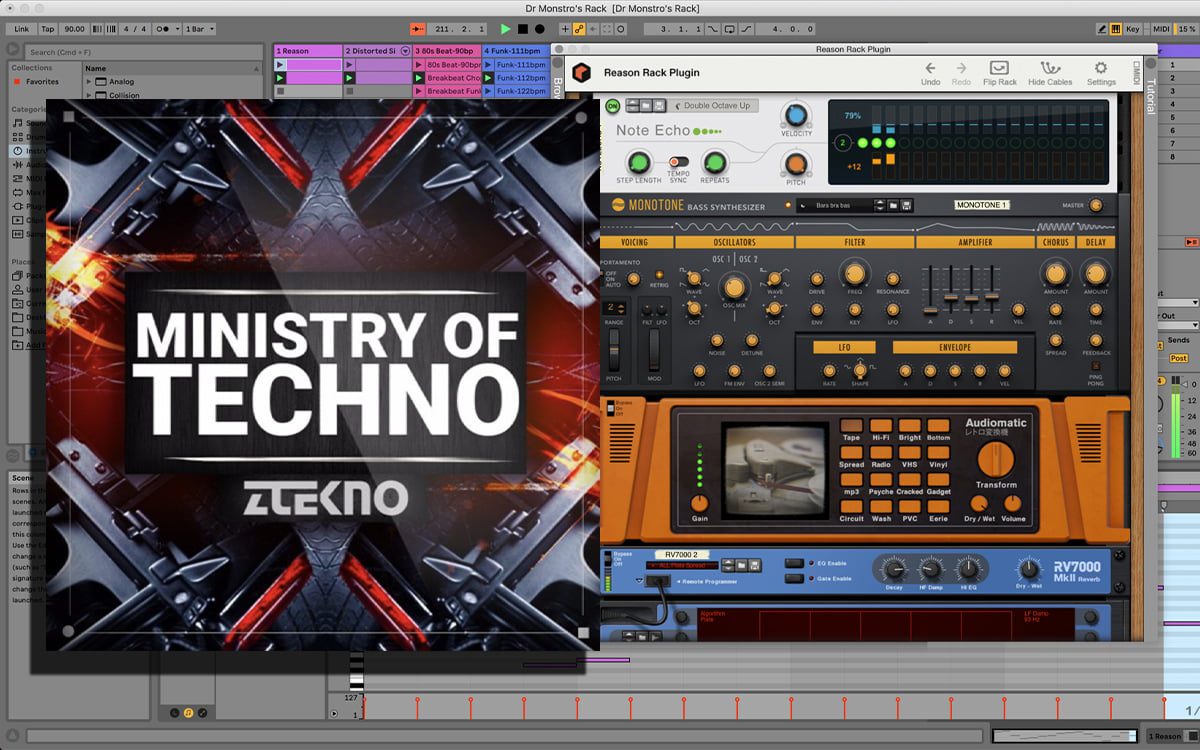Toggle Key map mode
Image resolution: width=1200 pixels, height=750 pixels.
[x=1133, y=29]
